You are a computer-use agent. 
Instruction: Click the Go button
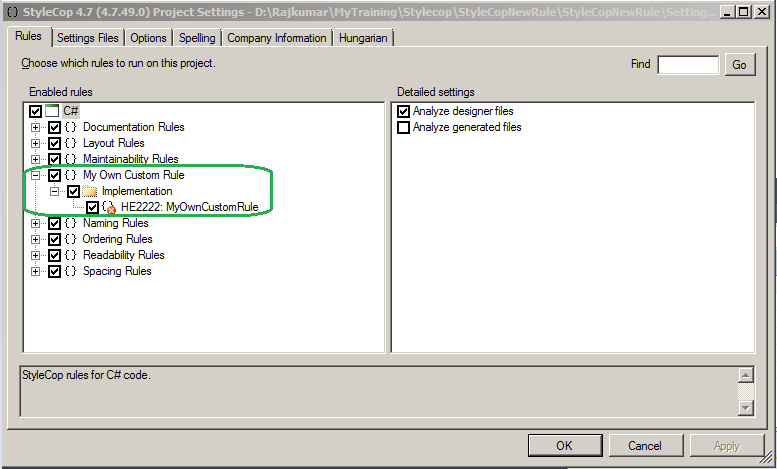point(740,64)
